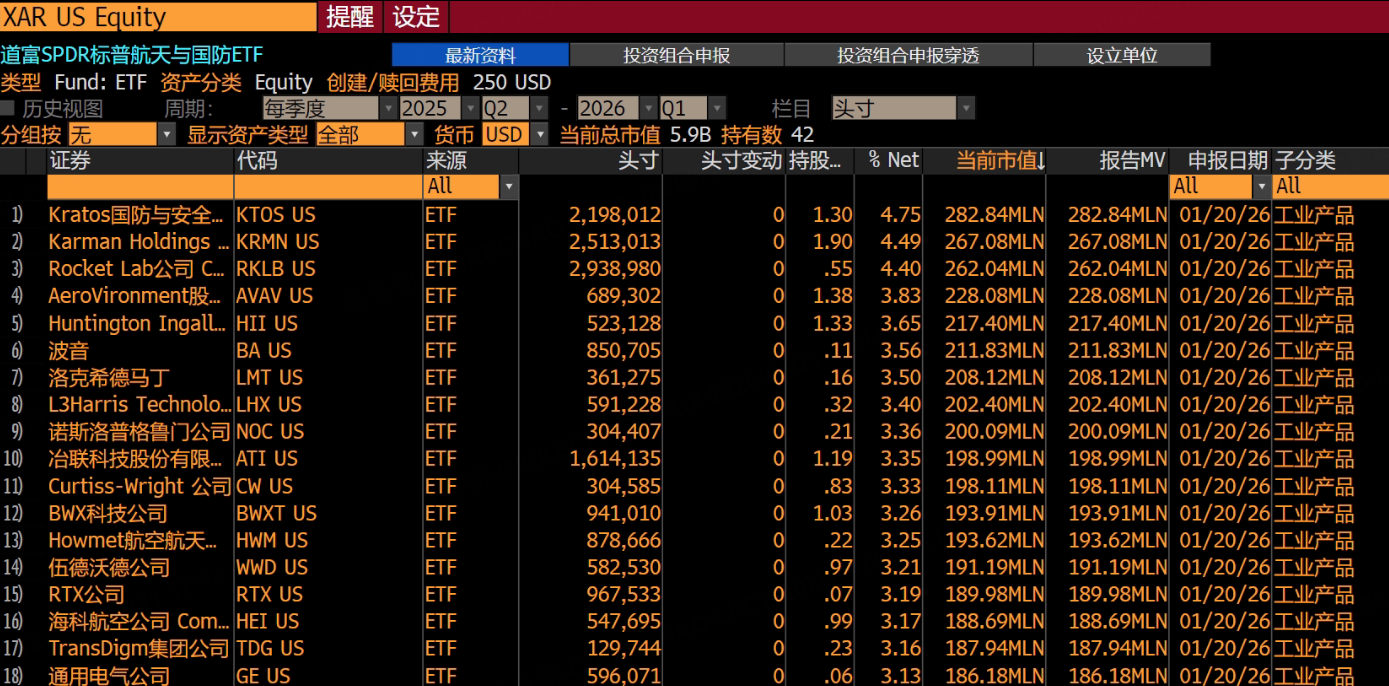This screenshot has width=1389, height=686.
Task: Change the USD currency dropdown
Action: pos(515,134)
